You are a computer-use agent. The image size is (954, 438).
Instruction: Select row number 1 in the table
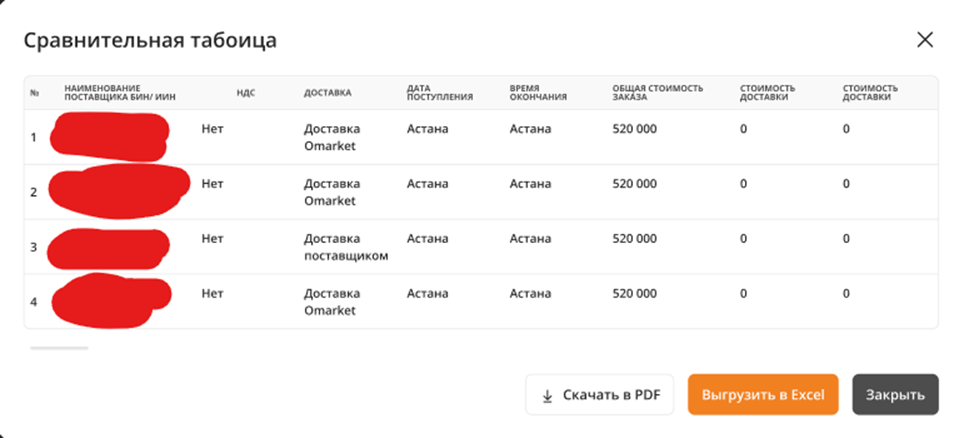34,137
